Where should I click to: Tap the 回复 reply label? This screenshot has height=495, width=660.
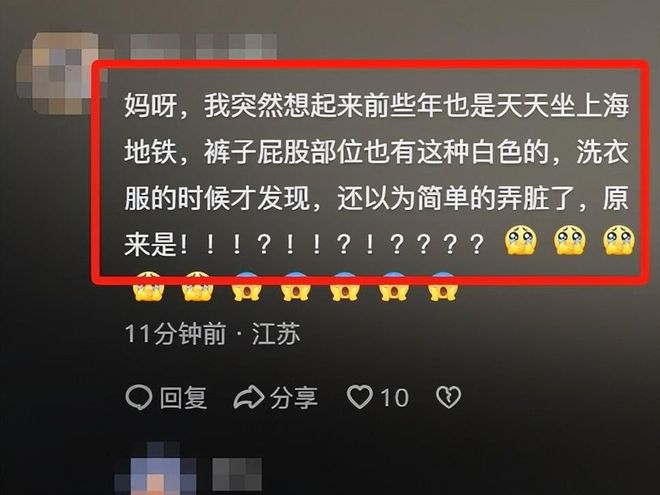(x=183, y=397)
